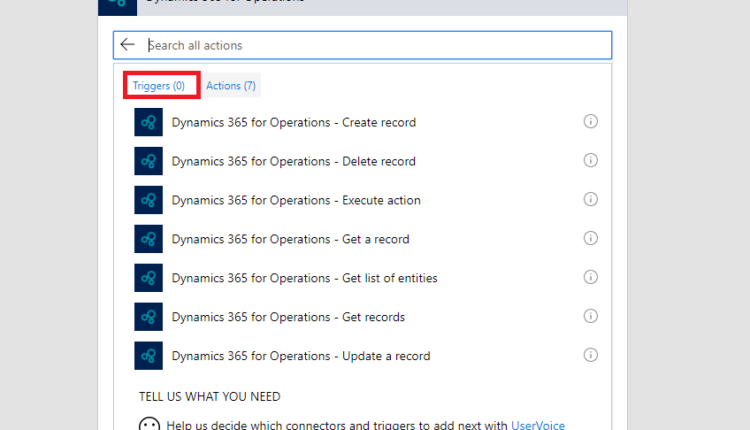View info for Execute action
Image resolution: width=750 pixels, height=430 pixels.
[x=590, y=200]
